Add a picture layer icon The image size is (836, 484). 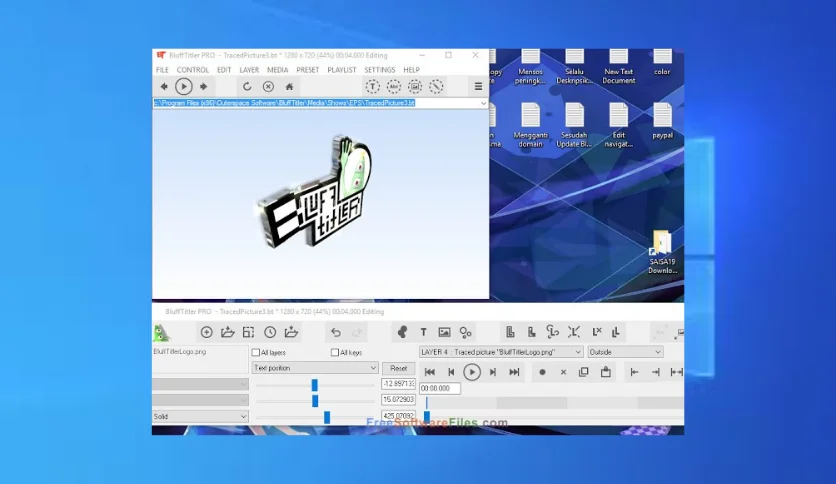[444, 332]
